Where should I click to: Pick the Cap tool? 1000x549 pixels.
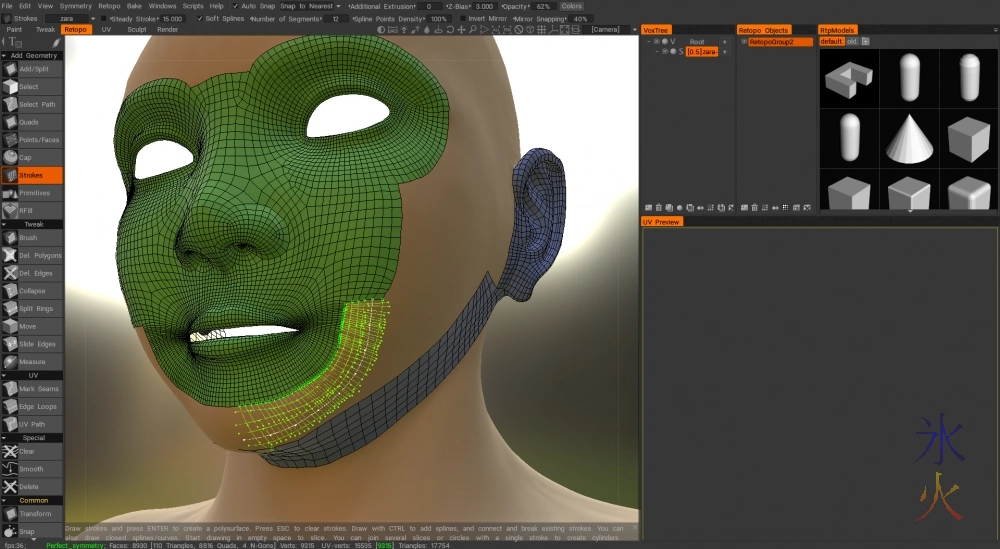coord(32,157)
